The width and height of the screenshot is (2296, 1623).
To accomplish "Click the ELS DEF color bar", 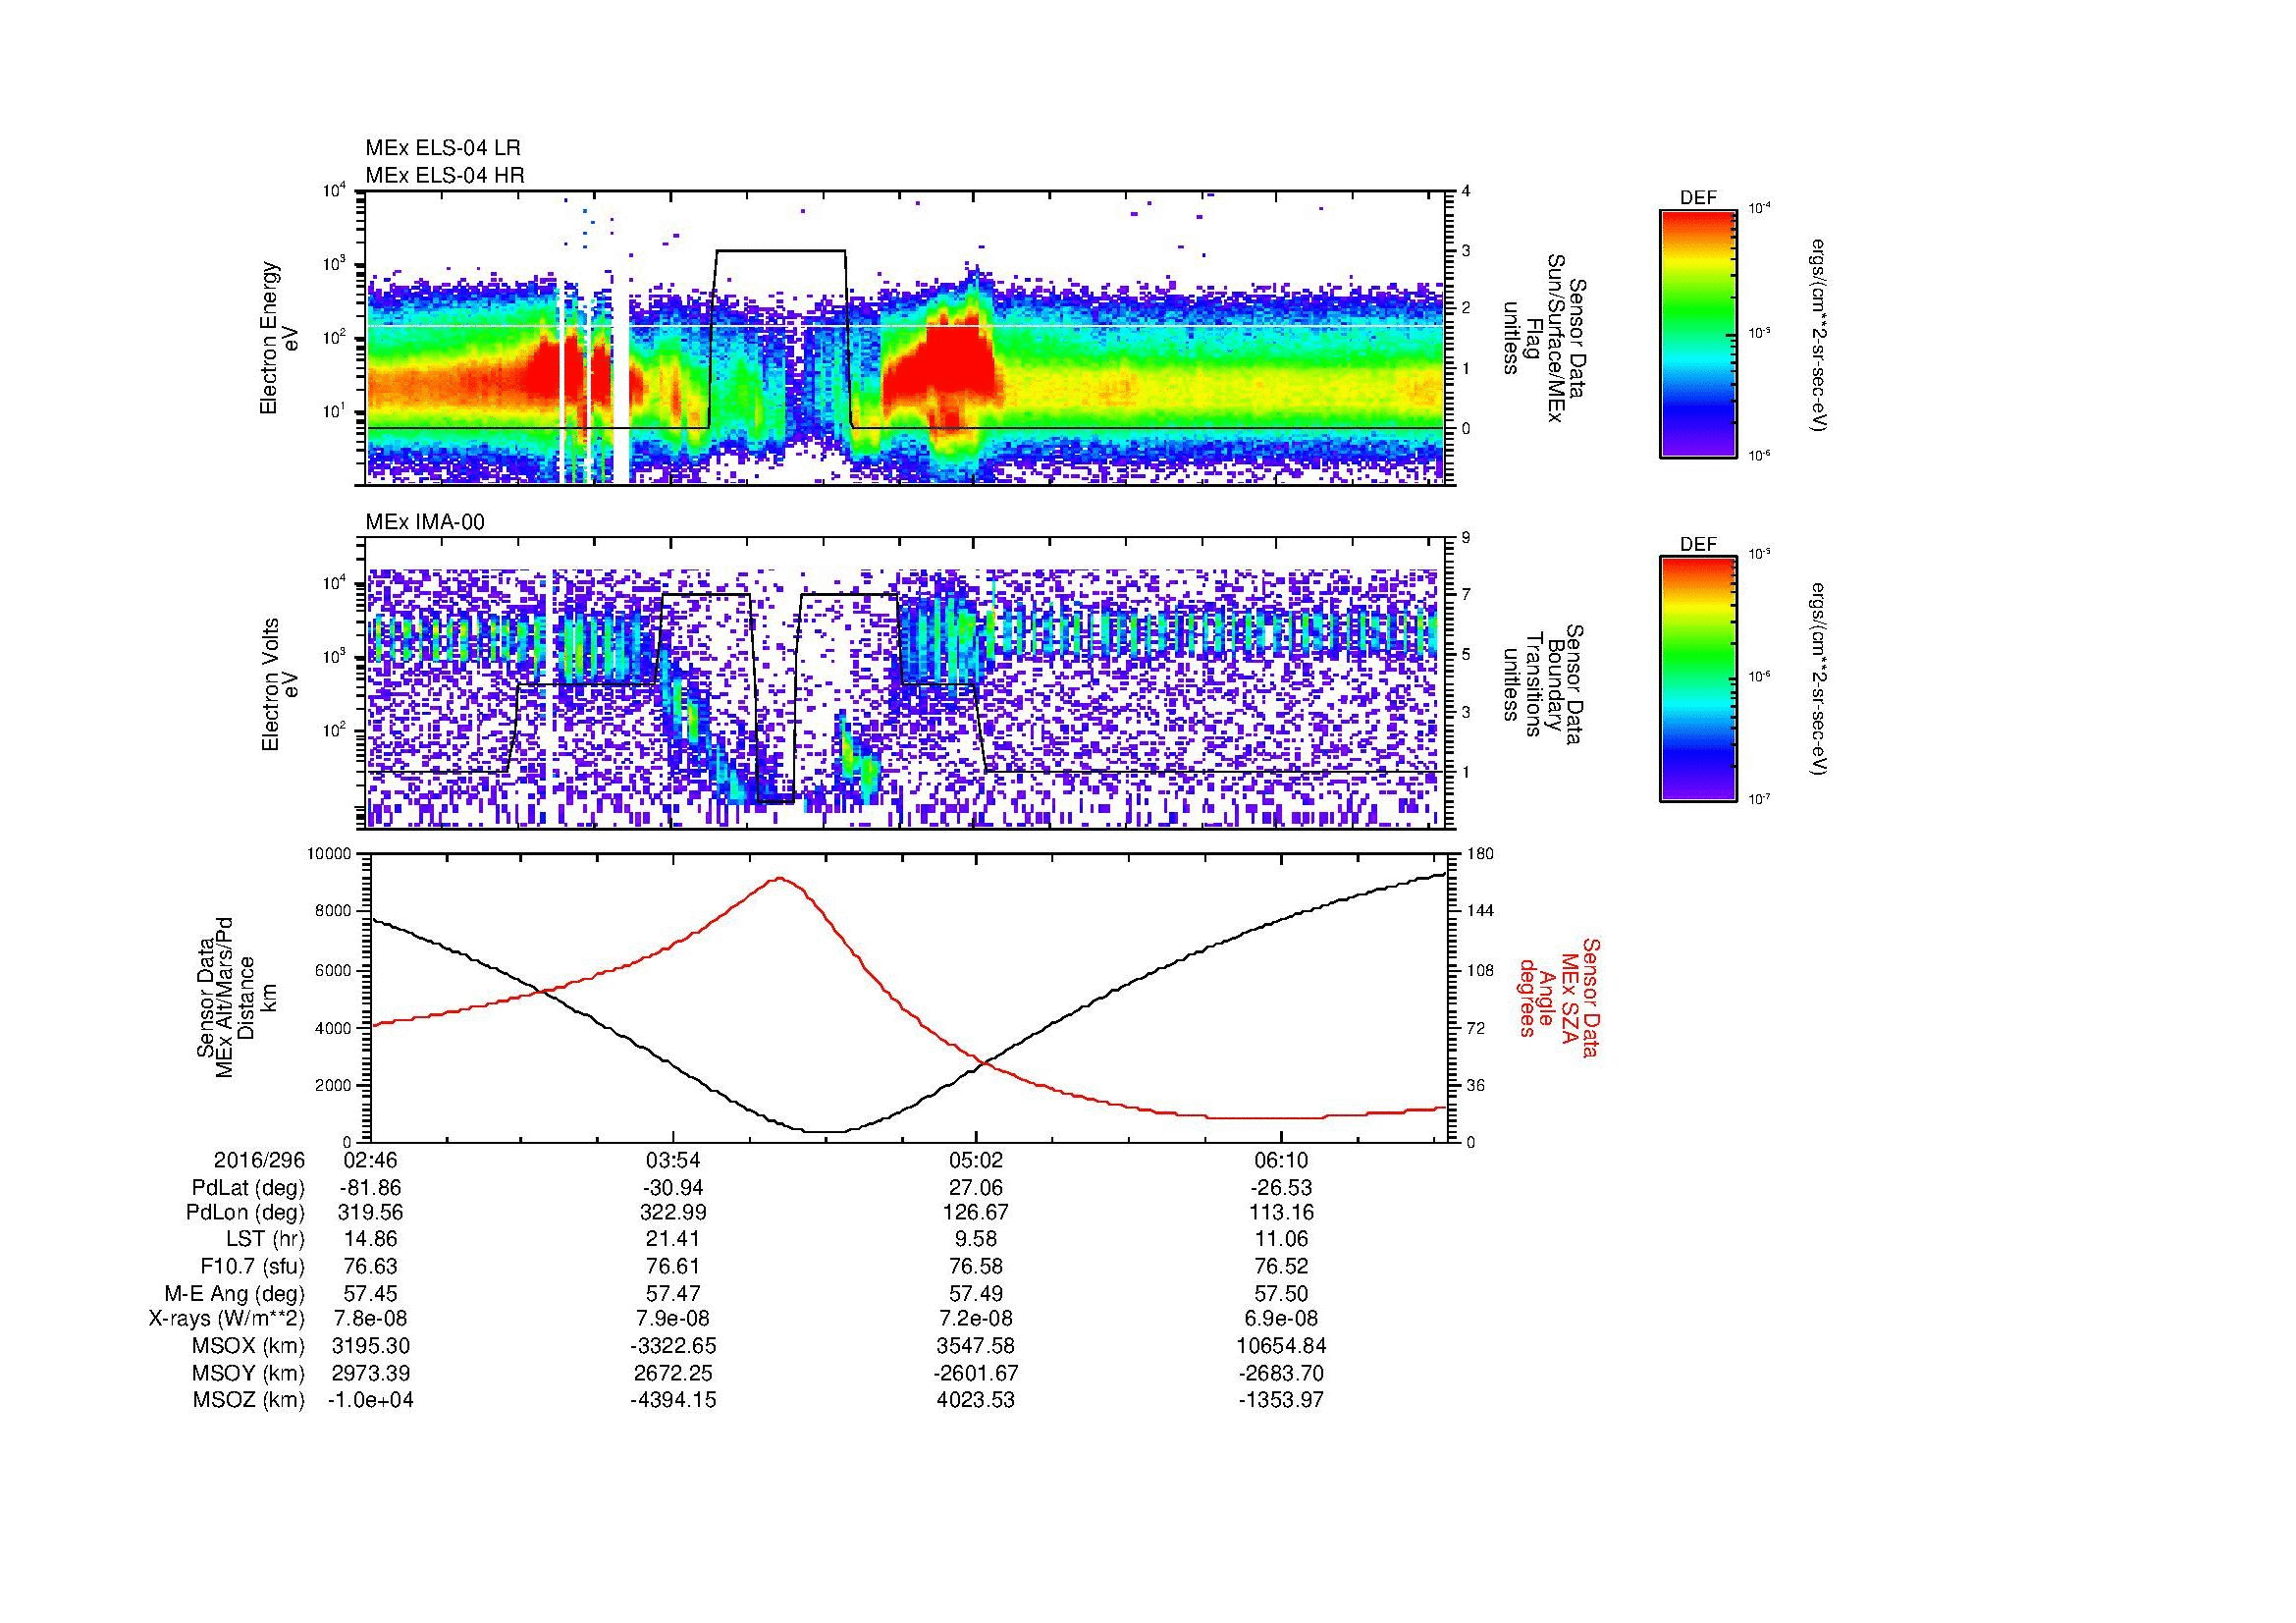I will tap(1698, 333).
